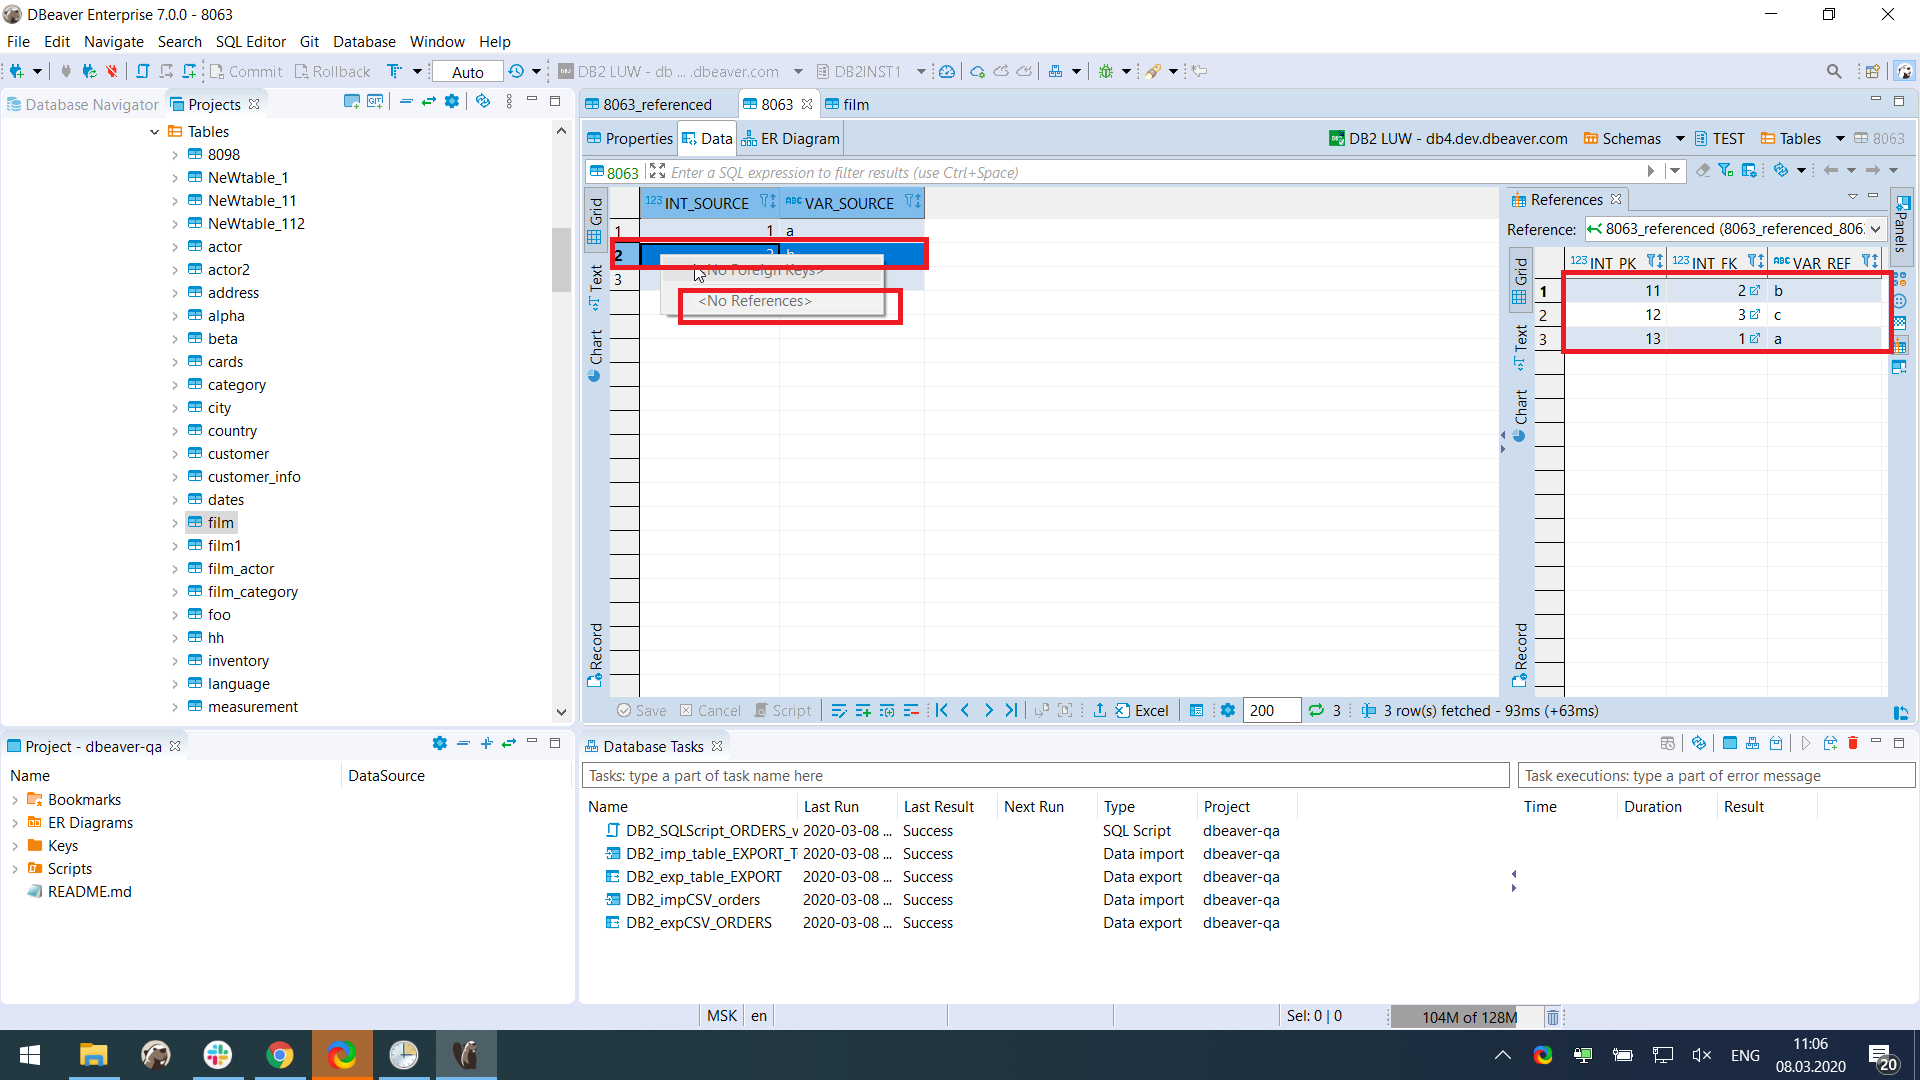Delete current row using red minus icon
Screen dimensions: 1920x1080
point(911,710)
